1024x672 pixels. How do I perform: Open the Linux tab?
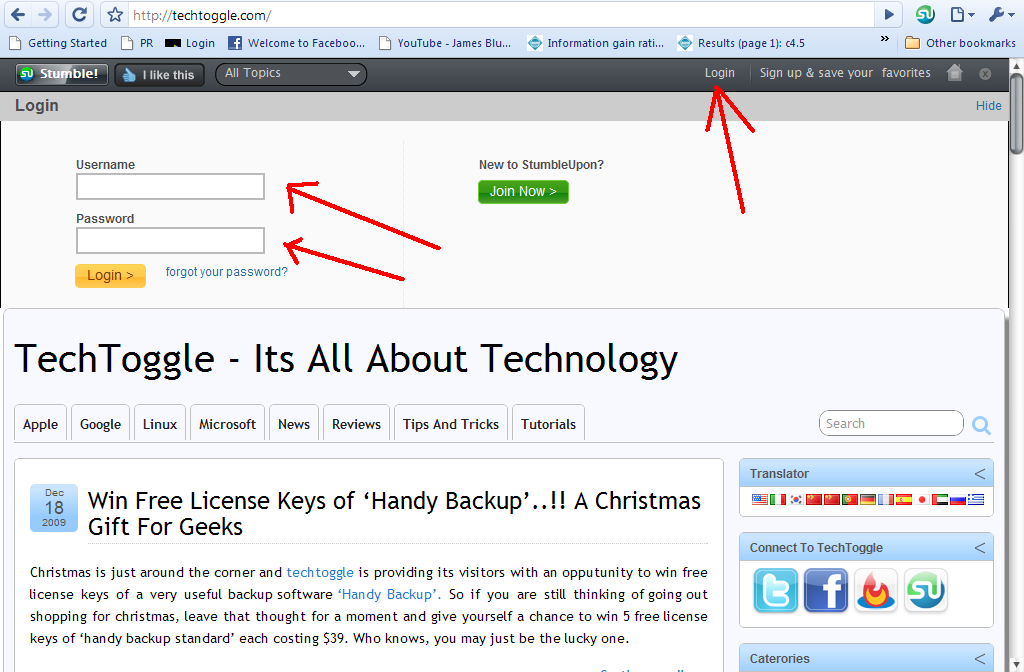(x=160, y=424)
